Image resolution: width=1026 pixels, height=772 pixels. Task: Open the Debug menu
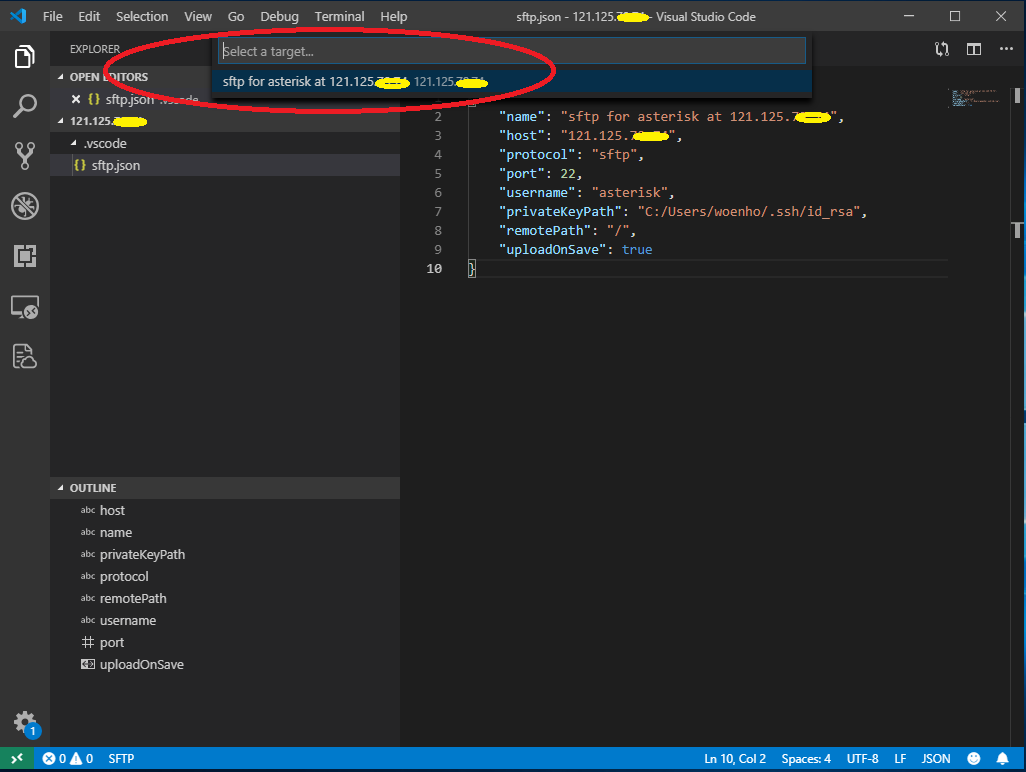point(279,16)
